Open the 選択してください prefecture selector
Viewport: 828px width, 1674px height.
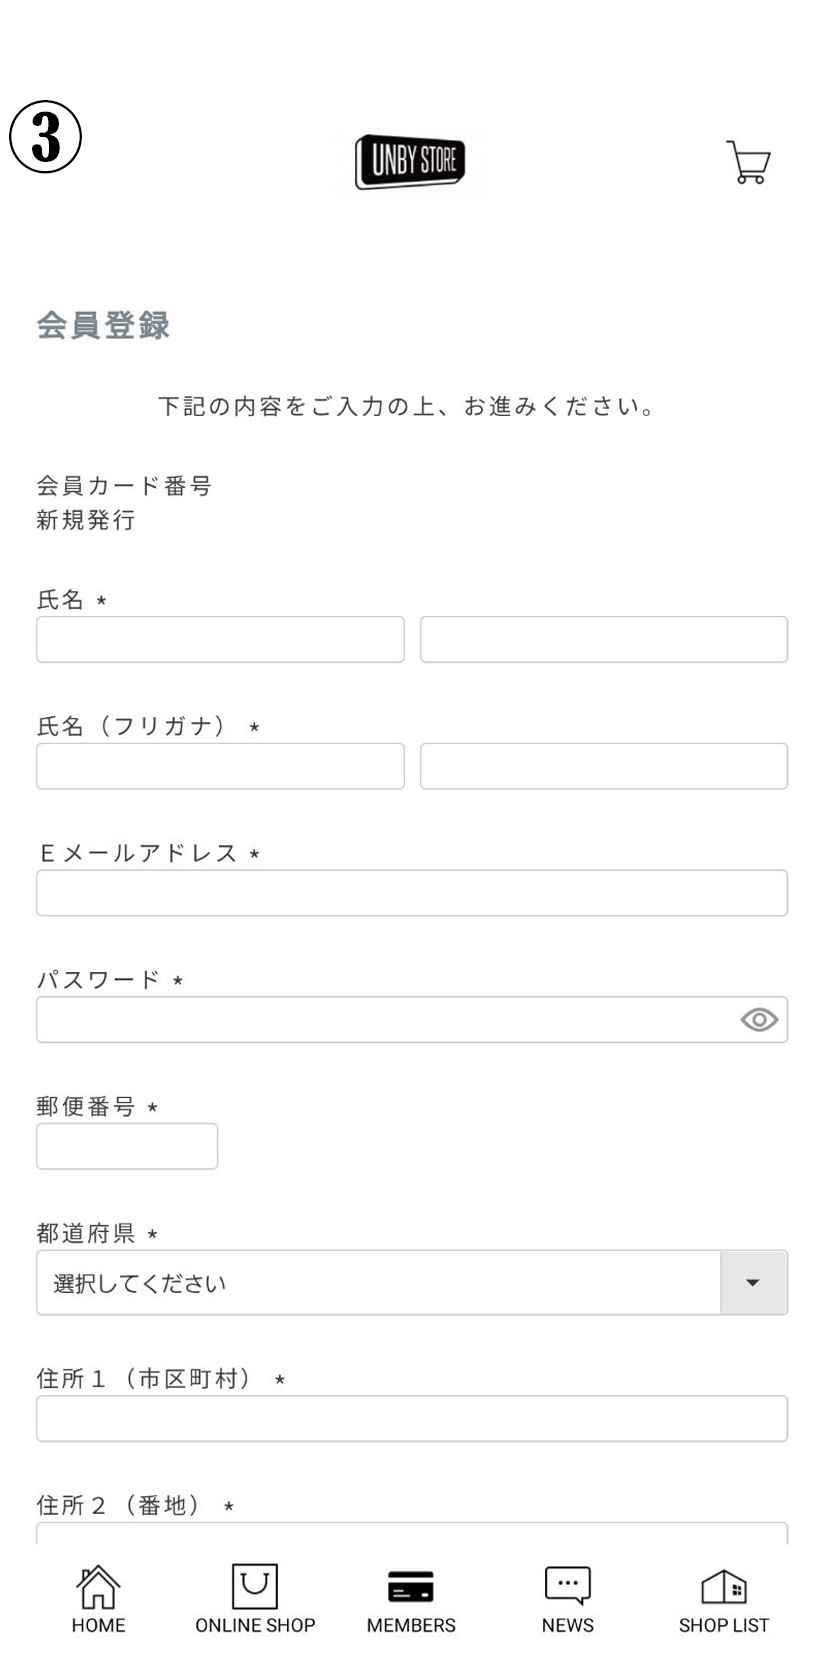pyautogui.click(x=378, y=1283)
